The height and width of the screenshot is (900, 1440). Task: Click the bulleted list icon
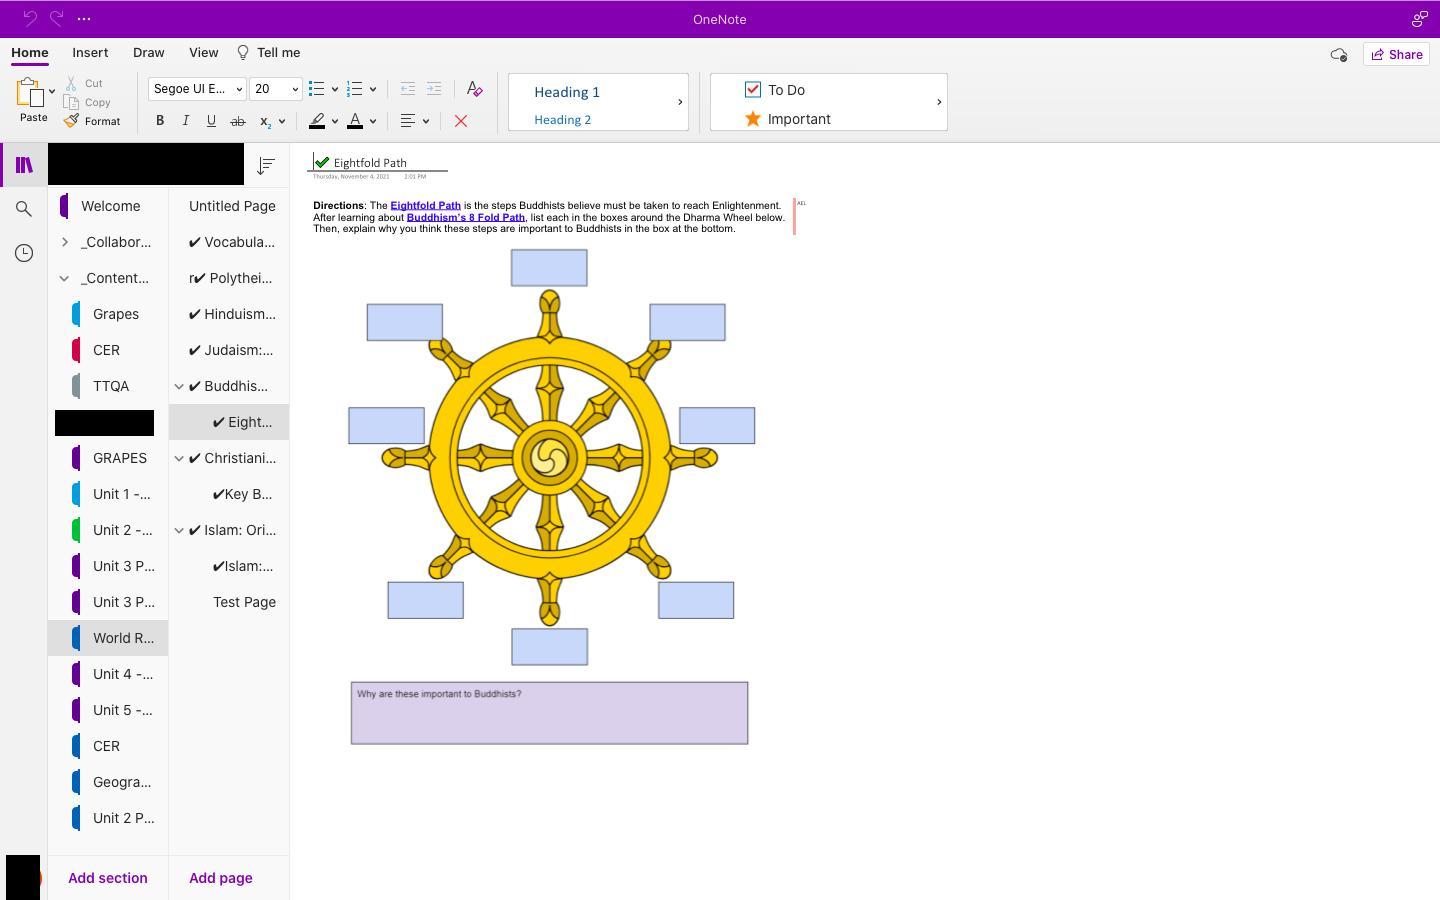point(316,89)
